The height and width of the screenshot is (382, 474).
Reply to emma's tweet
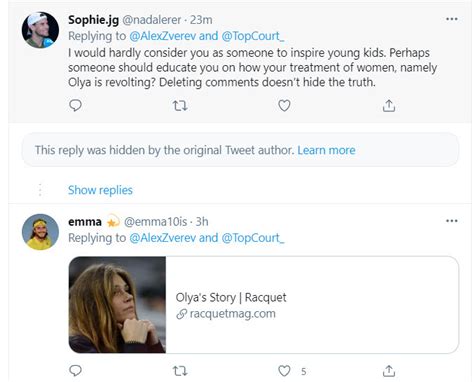pyautogui.click(x=75, y=370)
